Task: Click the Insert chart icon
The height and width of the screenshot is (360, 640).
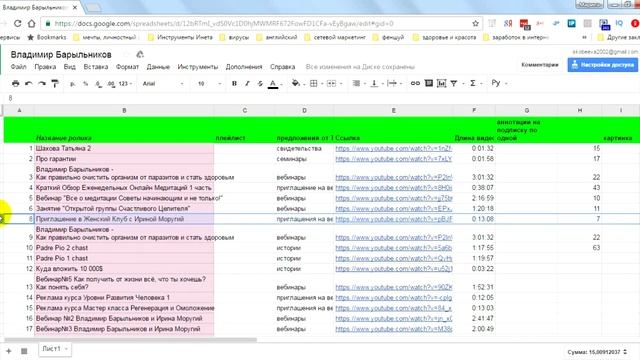Action: coord(441,83)
